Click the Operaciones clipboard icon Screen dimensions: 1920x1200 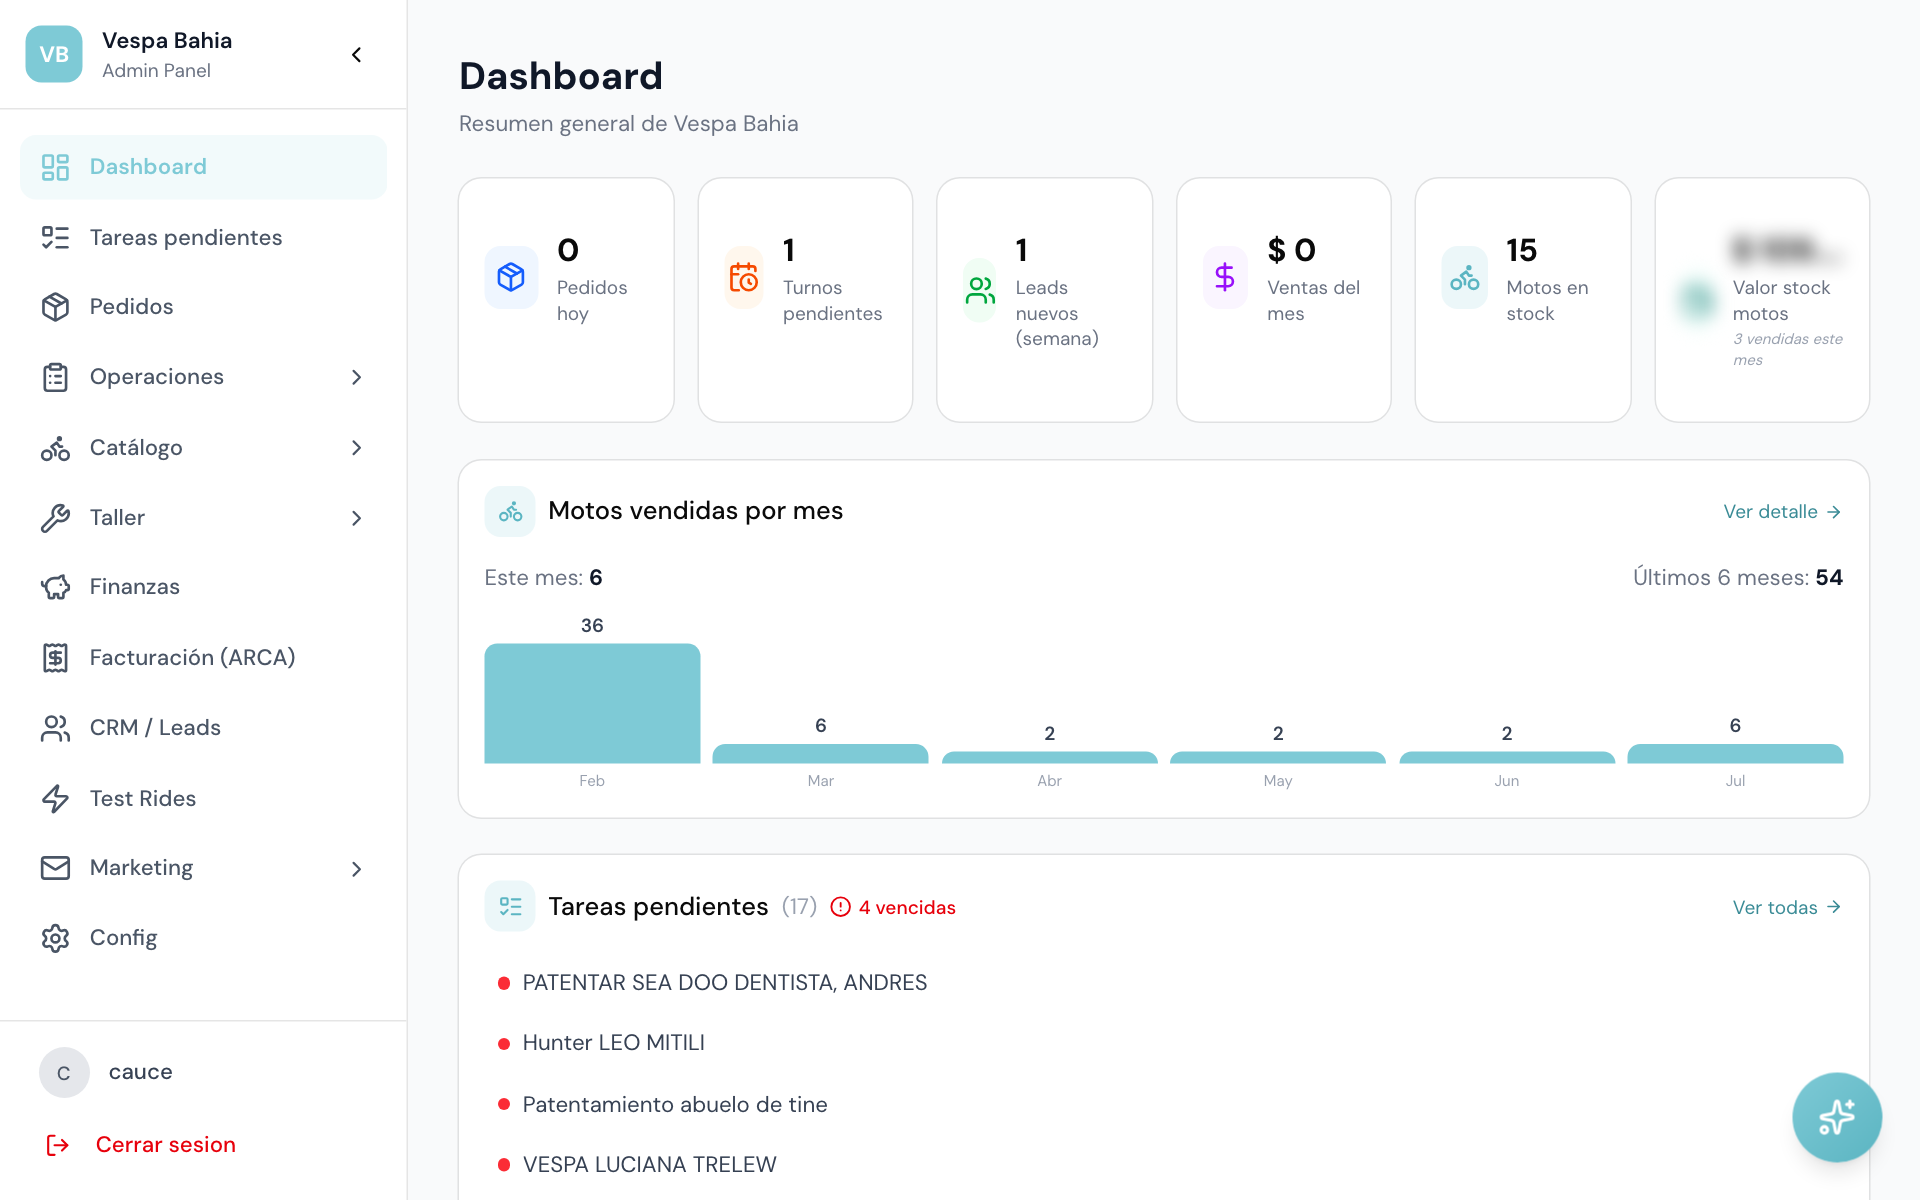55,377
